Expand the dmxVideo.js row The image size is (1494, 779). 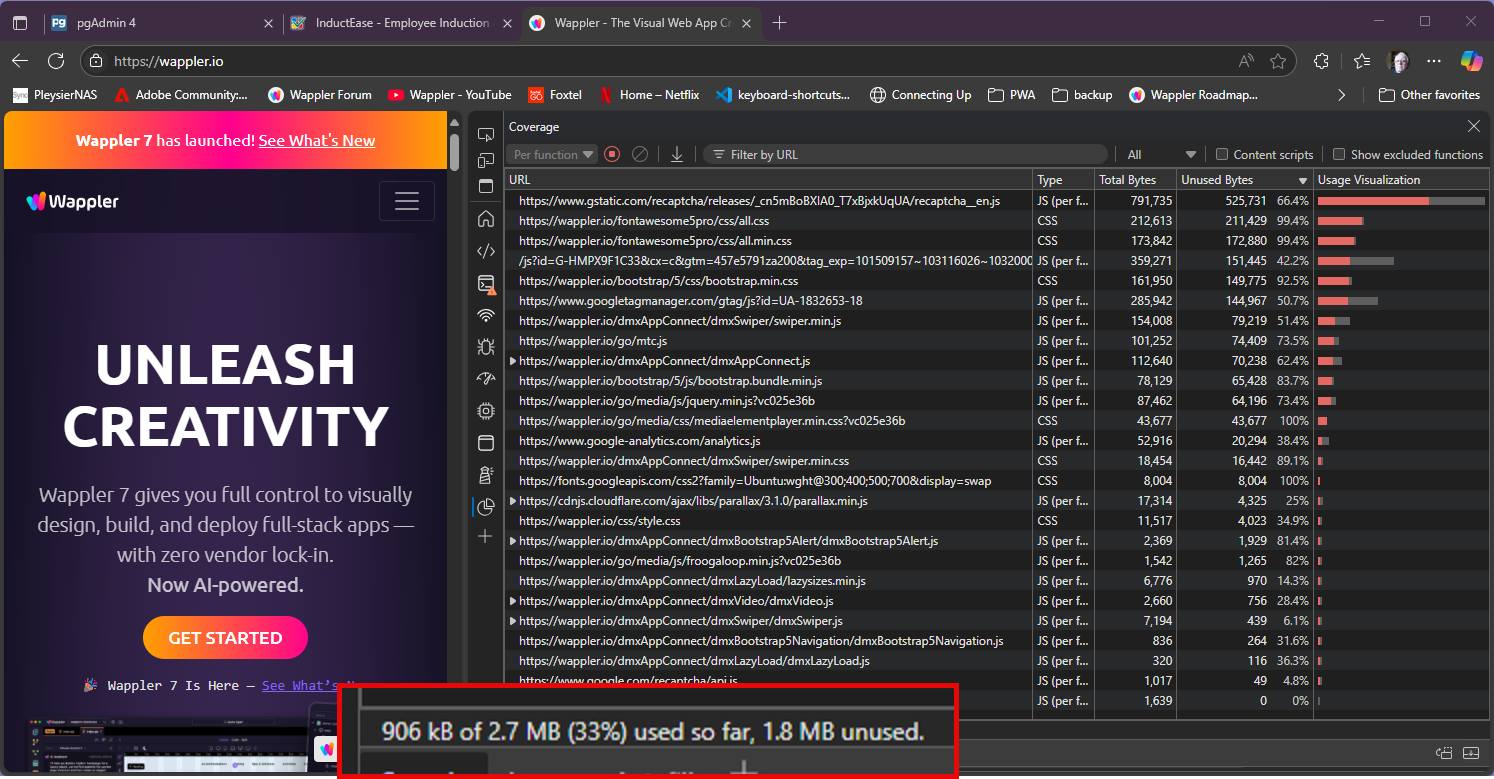point(513,601)
